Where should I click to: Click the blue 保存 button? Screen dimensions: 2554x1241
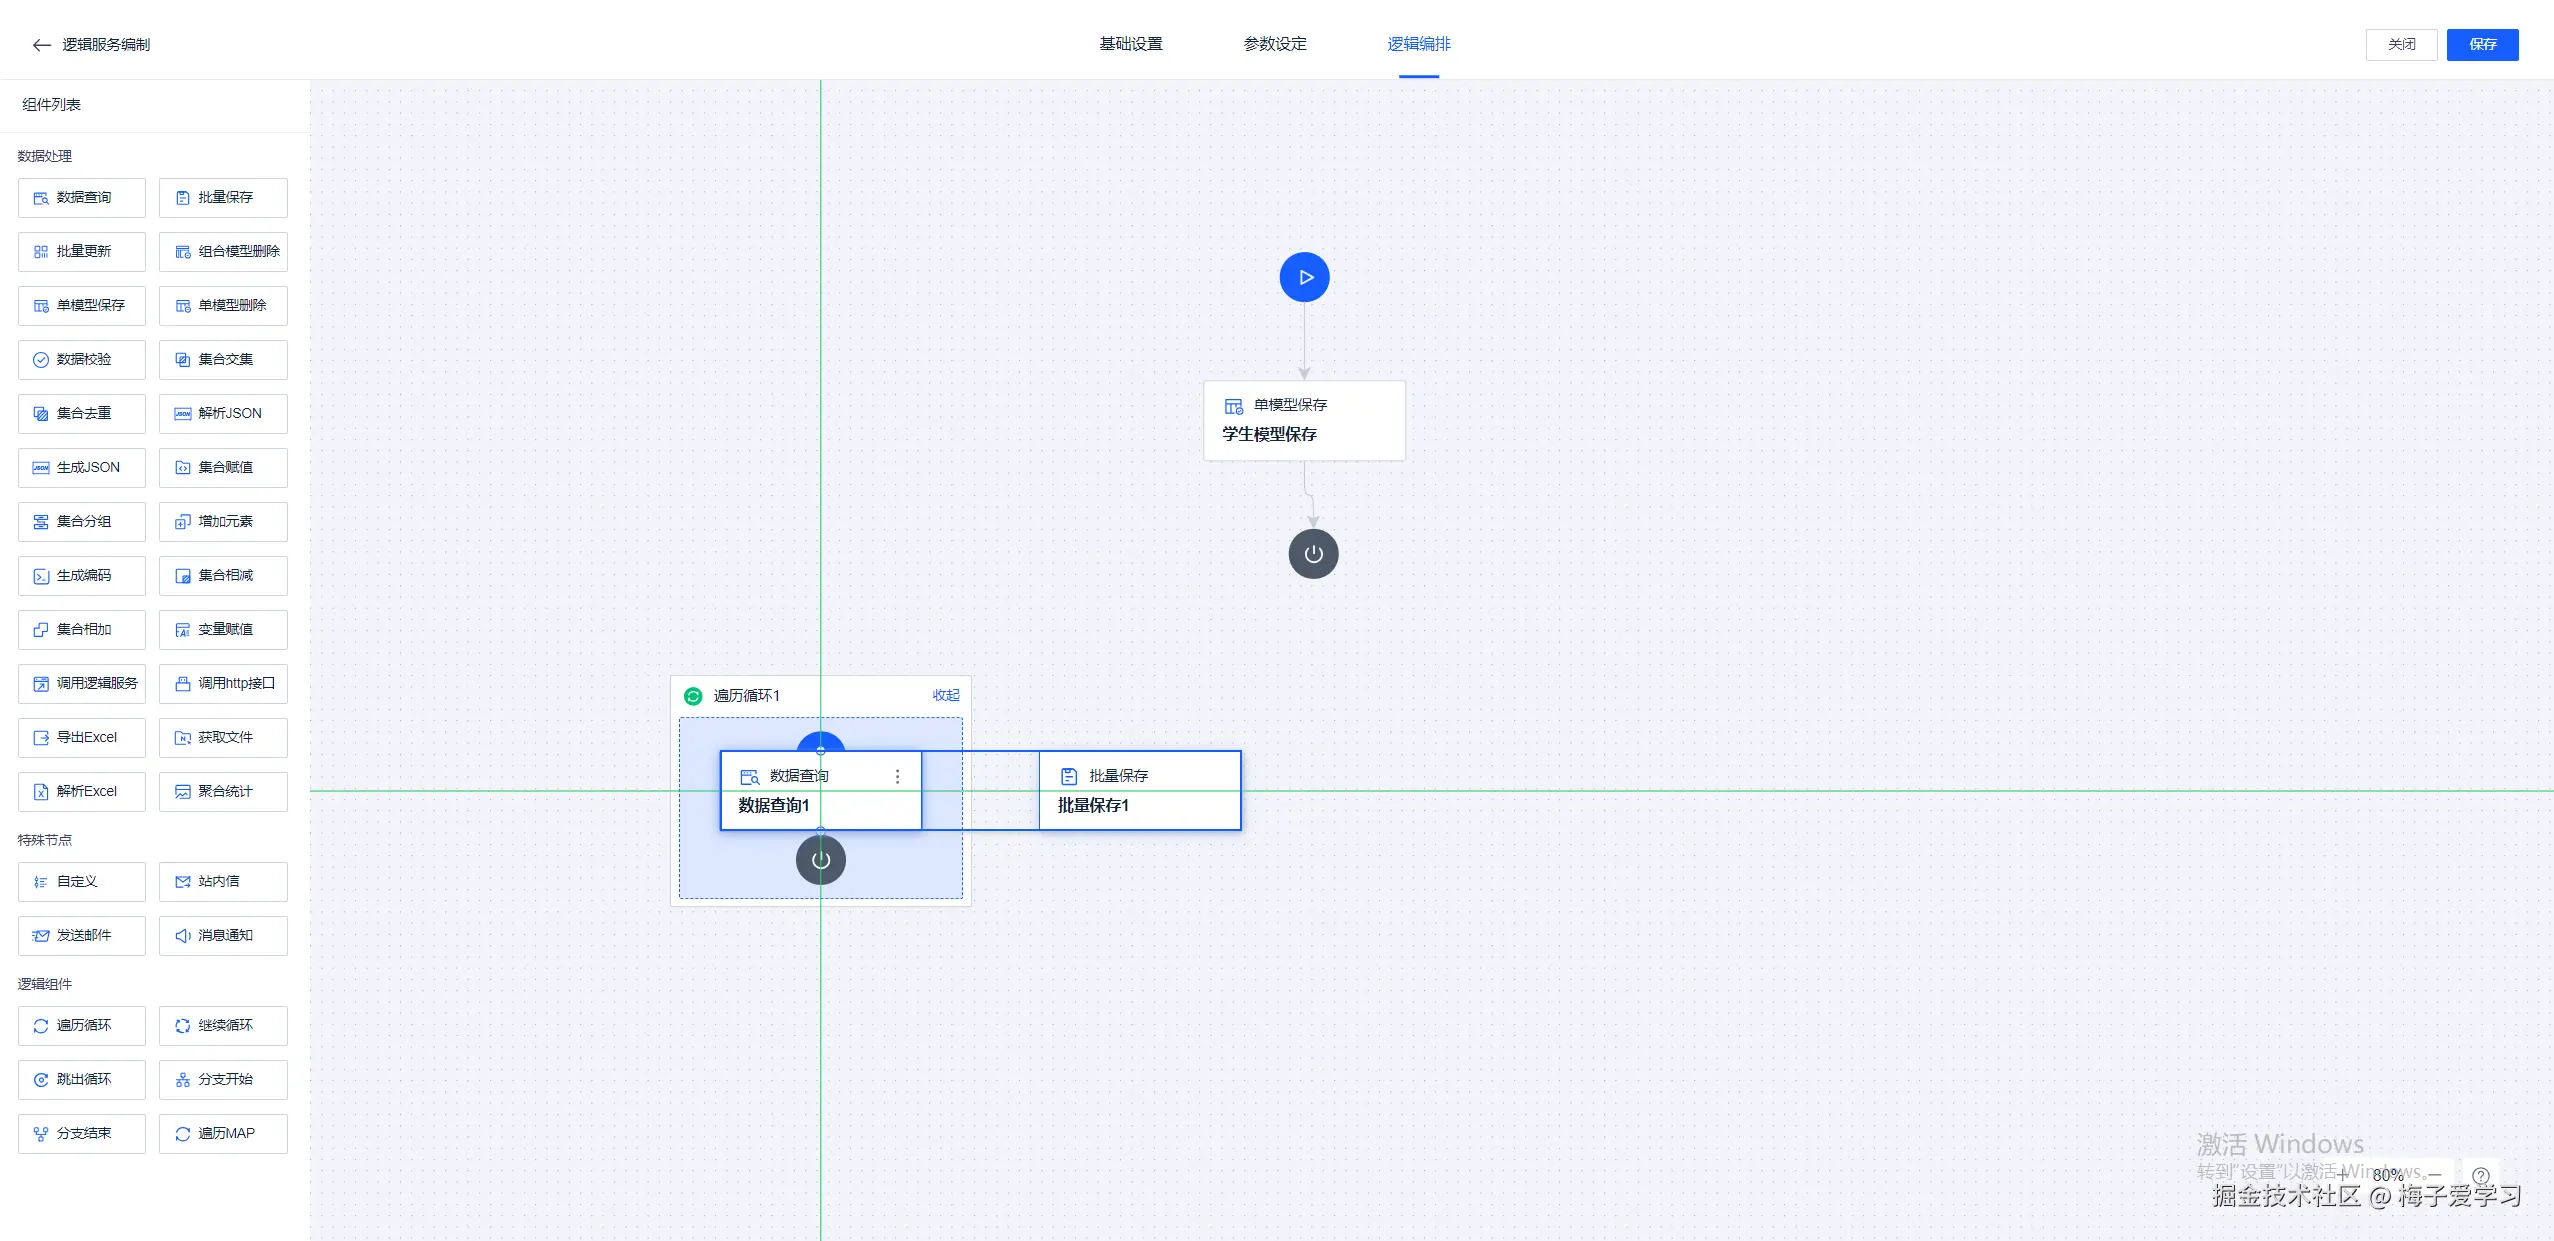click(2481, 45)
